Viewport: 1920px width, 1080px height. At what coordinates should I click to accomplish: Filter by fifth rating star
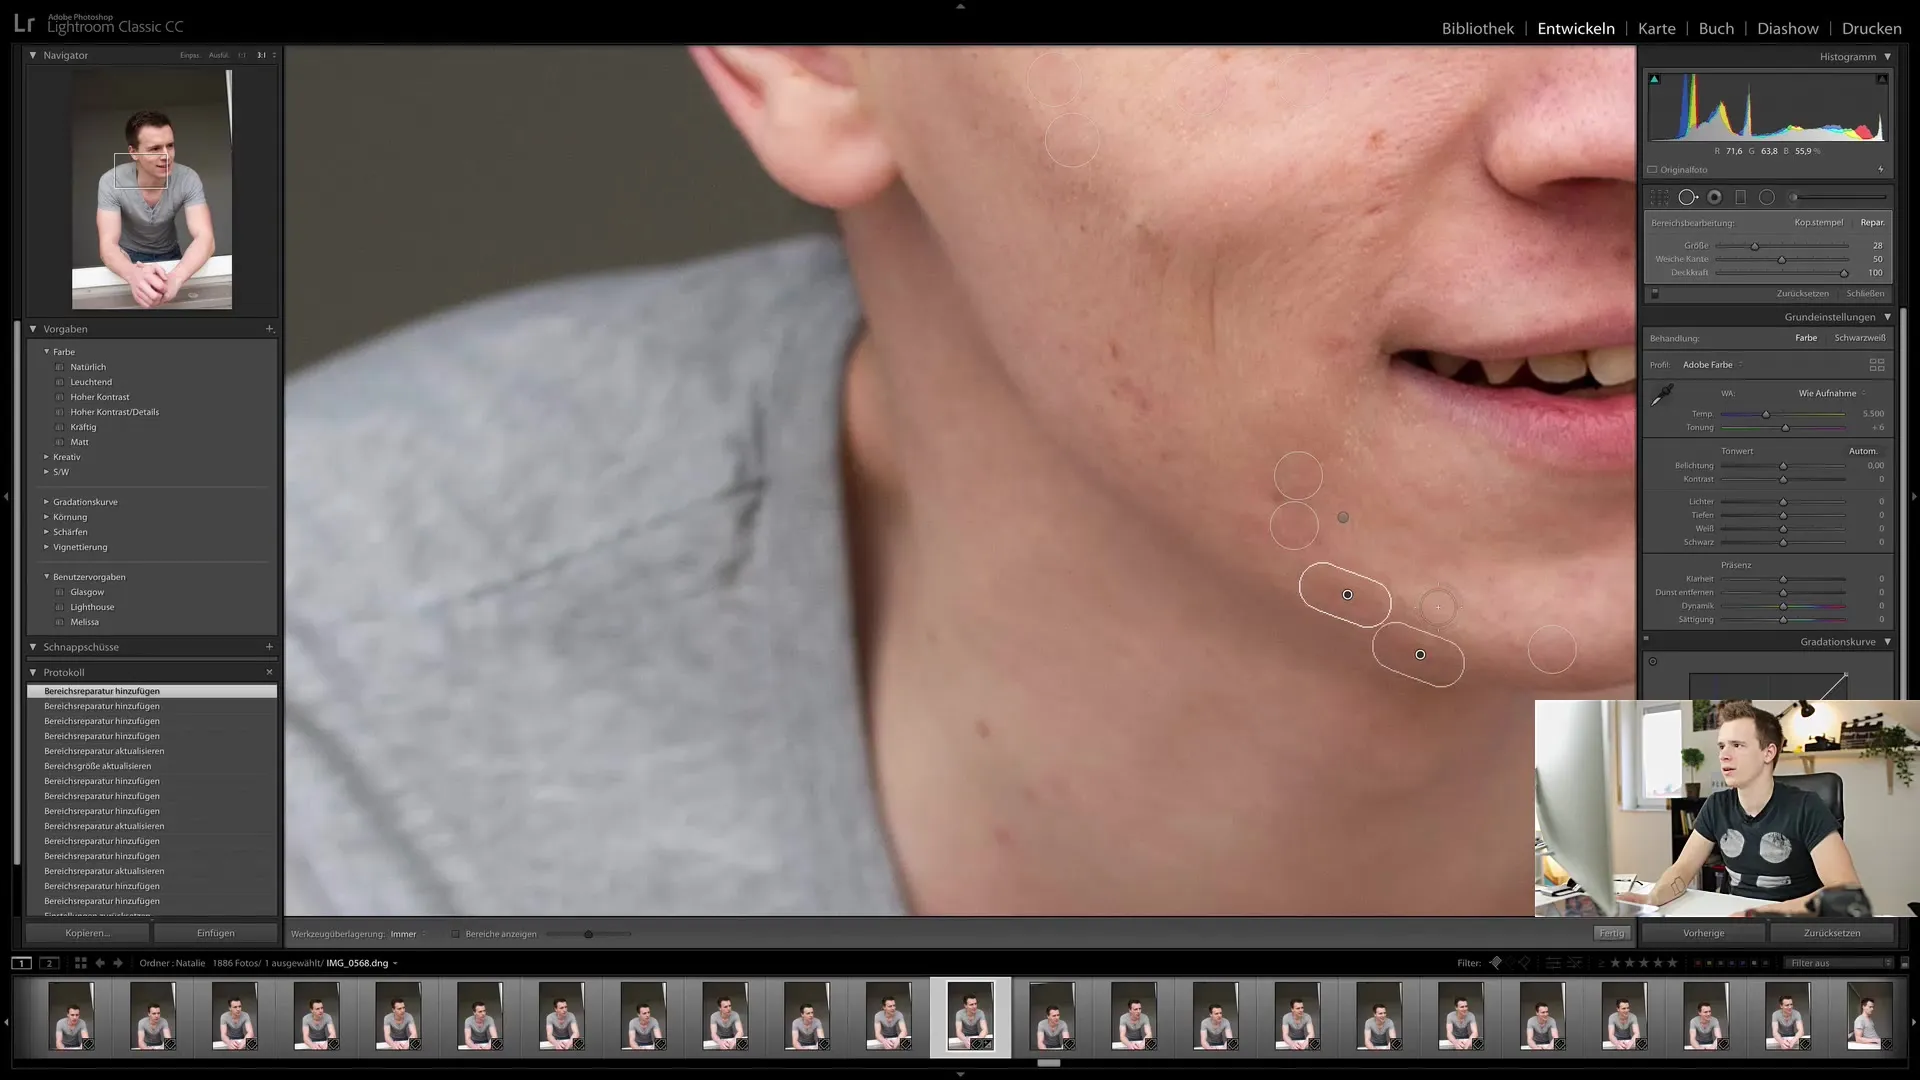click(1672, 963)
